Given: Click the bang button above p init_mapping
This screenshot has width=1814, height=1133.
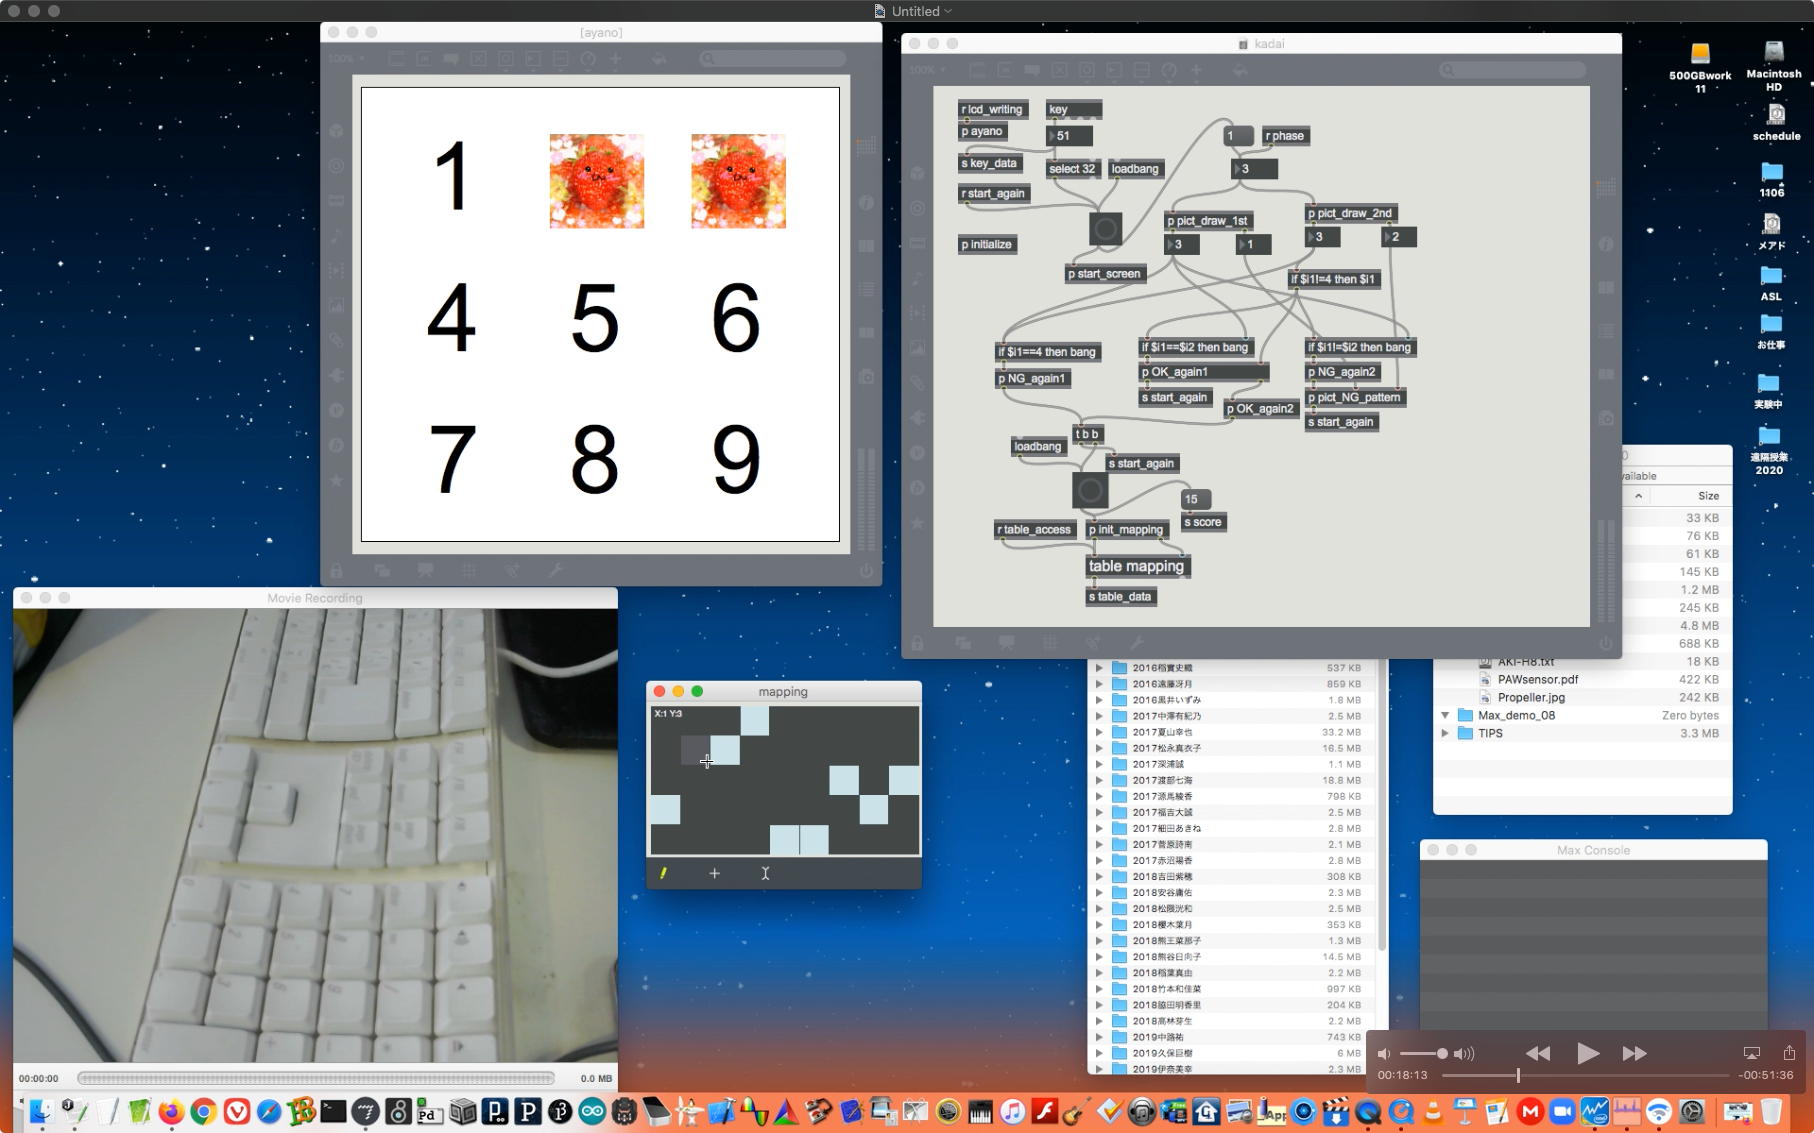Looking at the screenshot, I should pos(1090,490).
